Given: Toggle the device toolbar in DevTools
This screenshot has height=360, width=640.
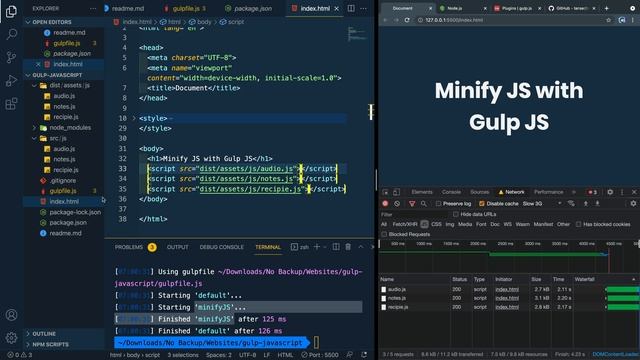Looking at the screenshot, I should click(396, 192).
